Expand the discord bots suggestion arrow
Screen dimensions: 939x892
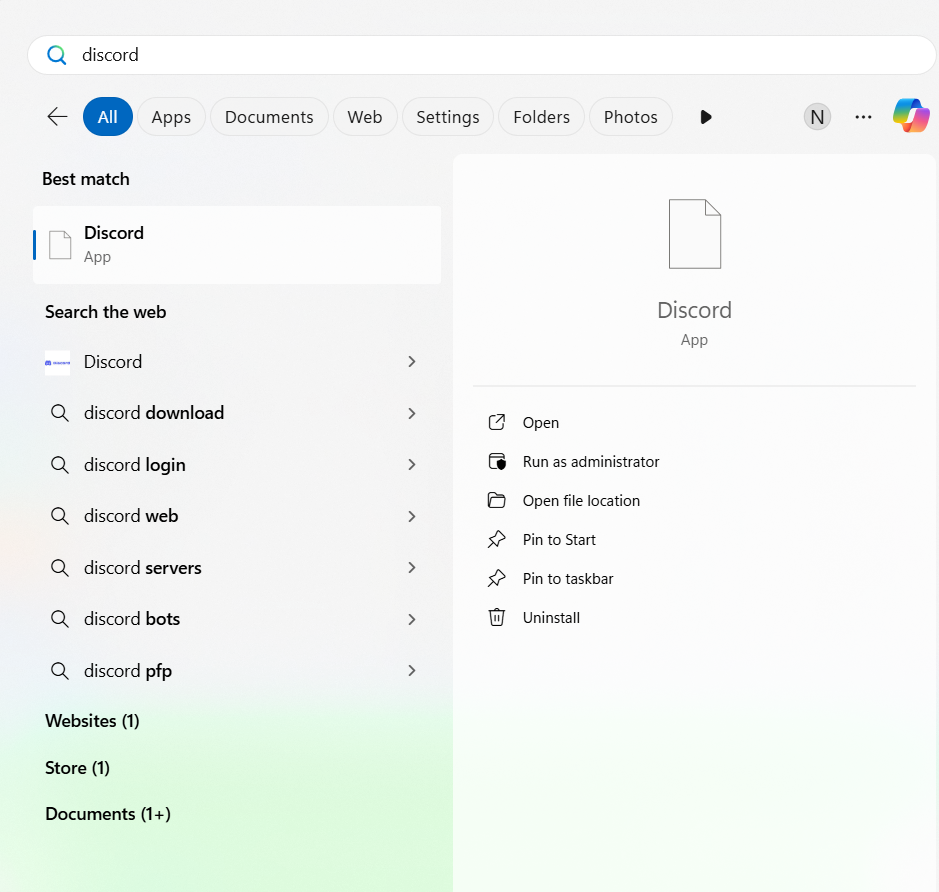(x=411, y=619)
